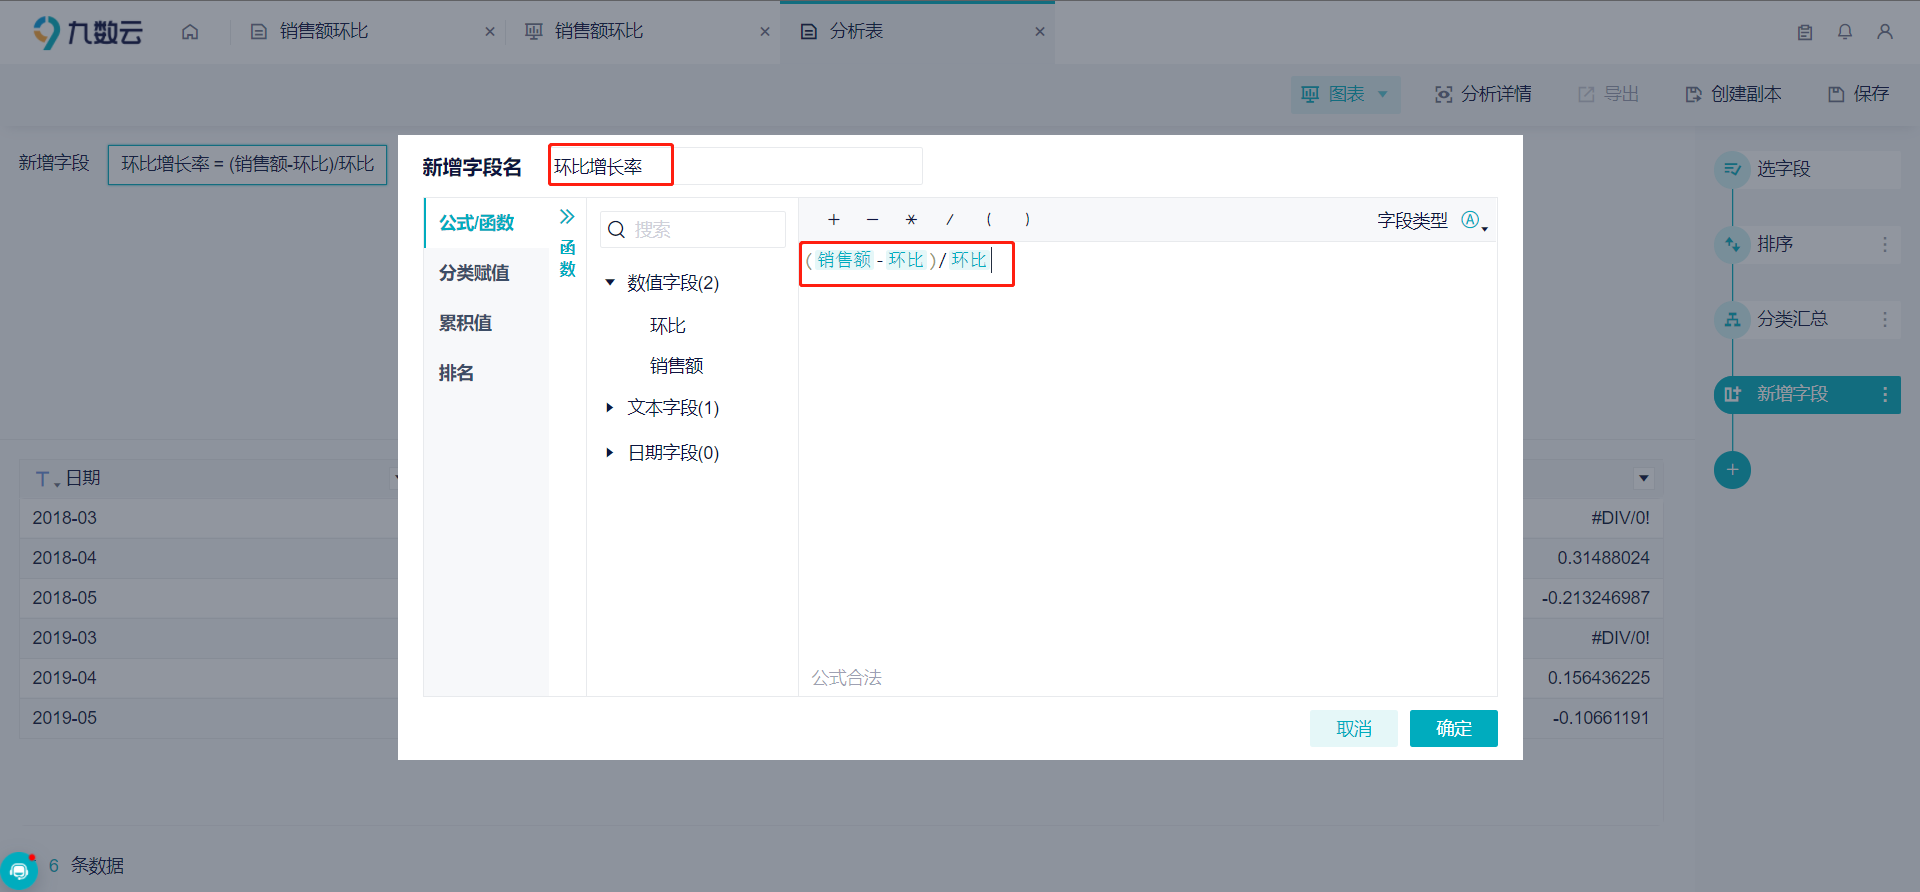Open the notifications bell

click(x=1845, y=32)
